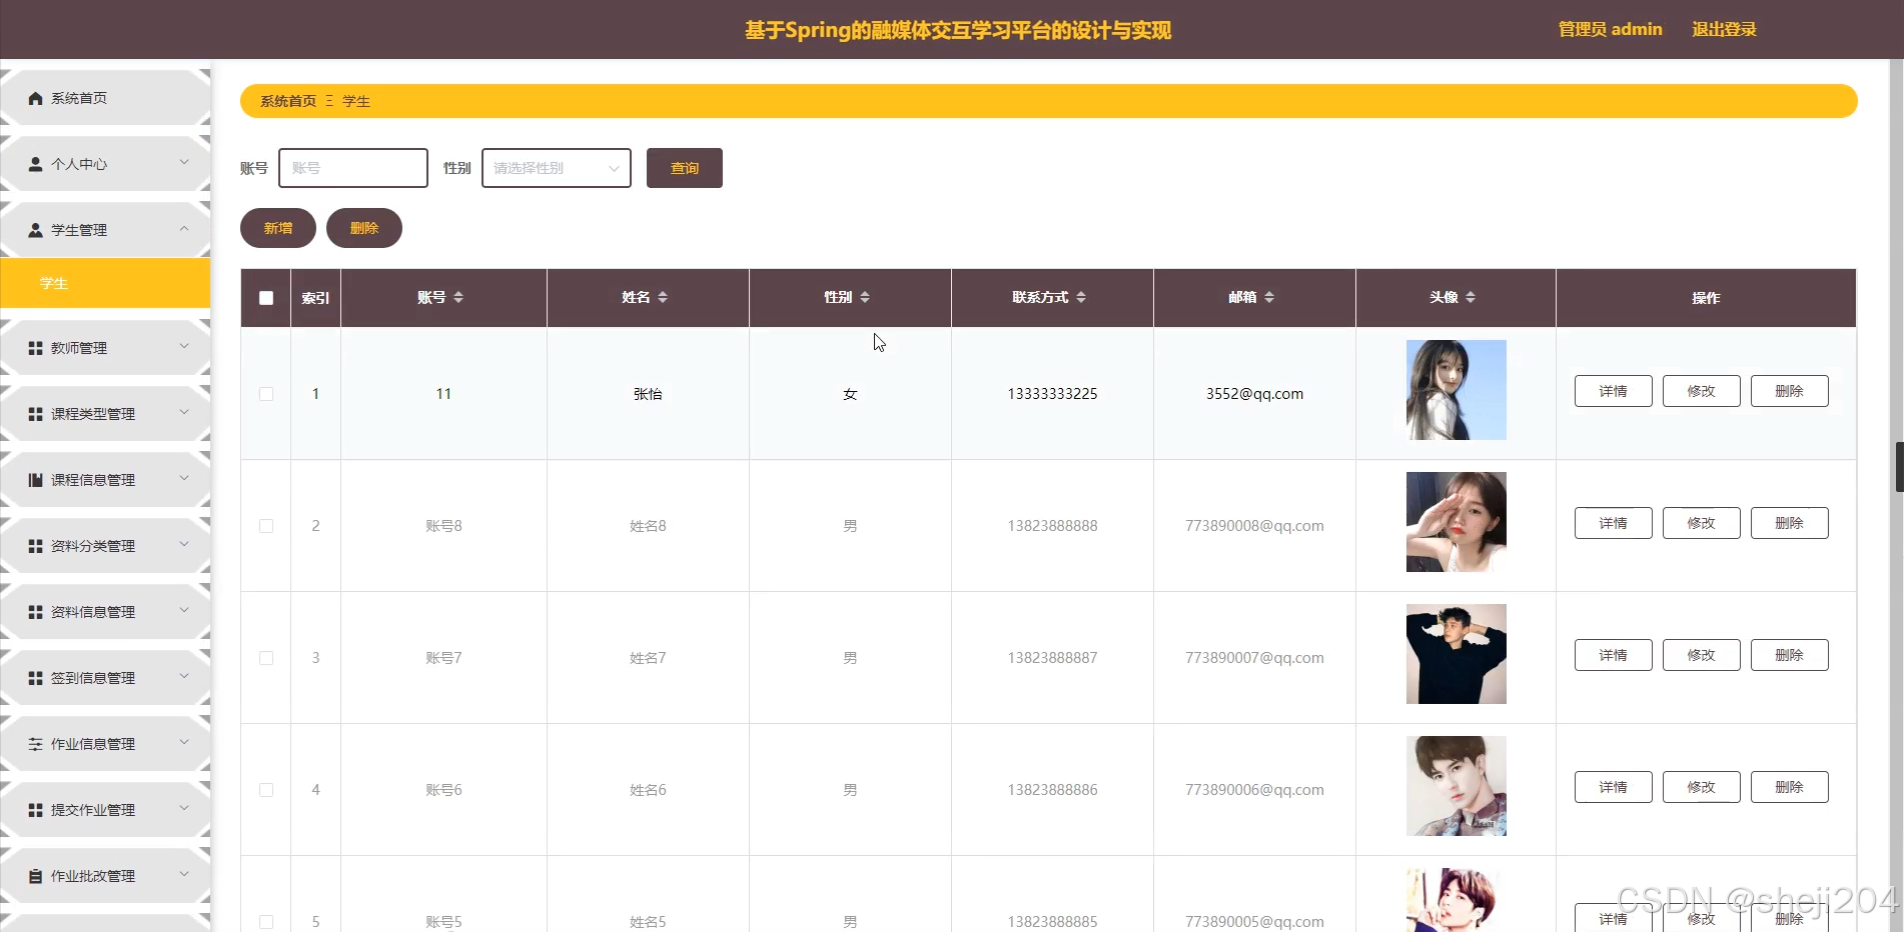Viewport: 1904px width, 932px height.
Task: Select the 学生管理 sidebar icon
Action: tap(35, 229)
